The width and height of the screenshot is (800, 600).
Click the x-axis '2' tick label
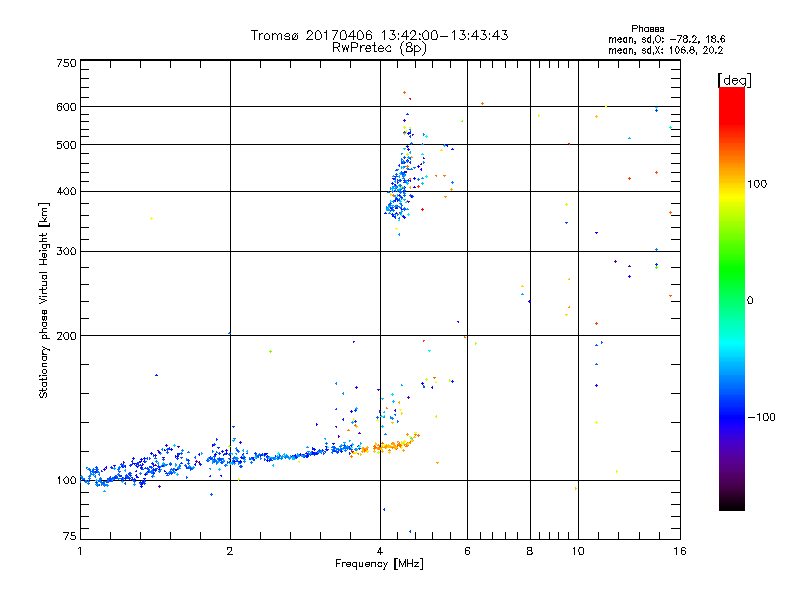pos(230,551)
